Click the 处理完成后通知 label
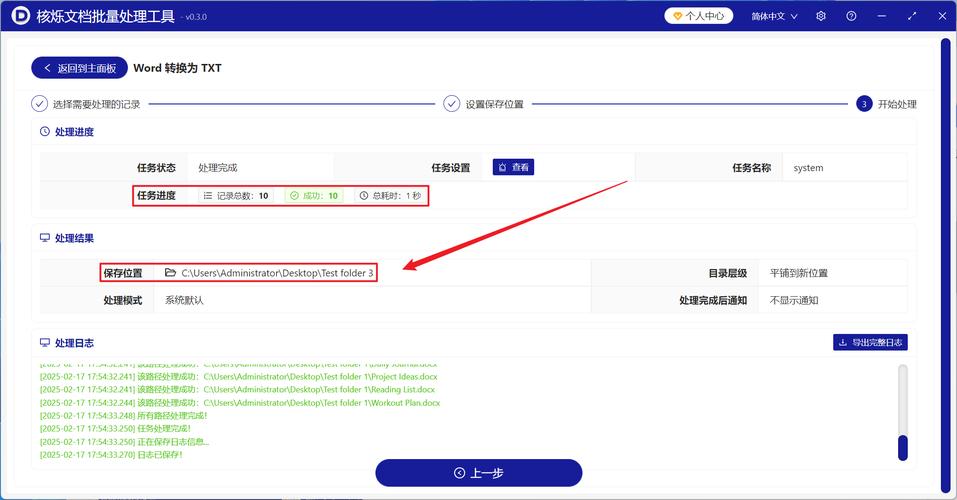 click(x=713, y=300)
